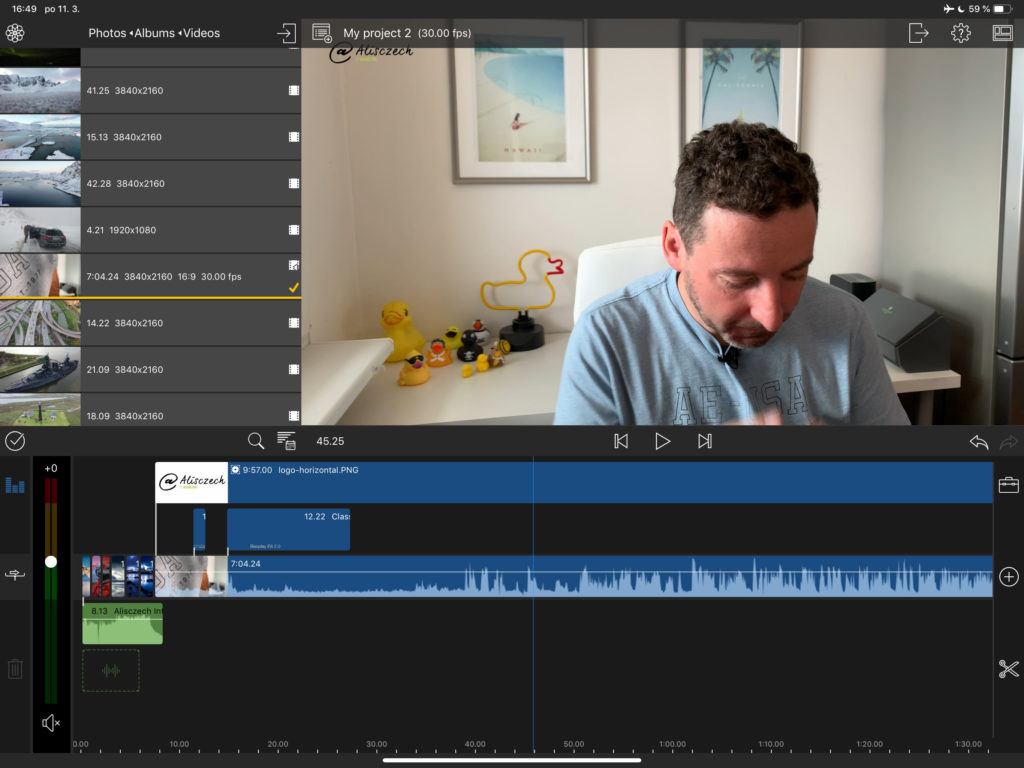The image size is (1024, 768).
Task: Tap the 16:49 clock in status bar
Action: click(24, 9)
